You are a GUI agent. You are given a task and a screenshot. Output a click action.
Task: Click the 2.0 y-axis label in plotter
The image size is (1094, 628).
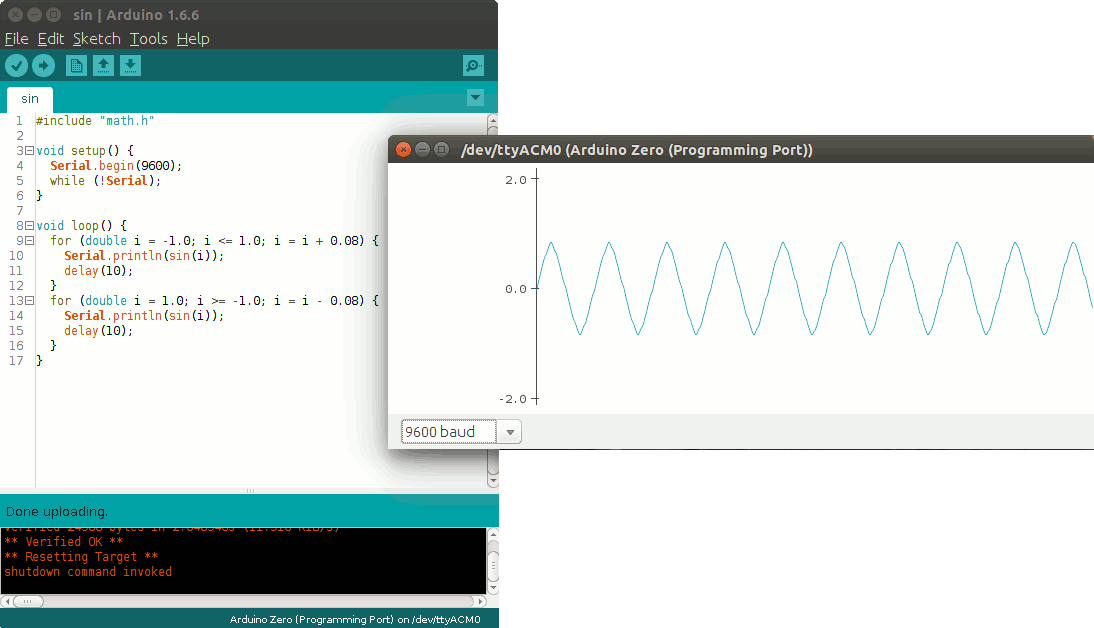(x=516, y=180)
